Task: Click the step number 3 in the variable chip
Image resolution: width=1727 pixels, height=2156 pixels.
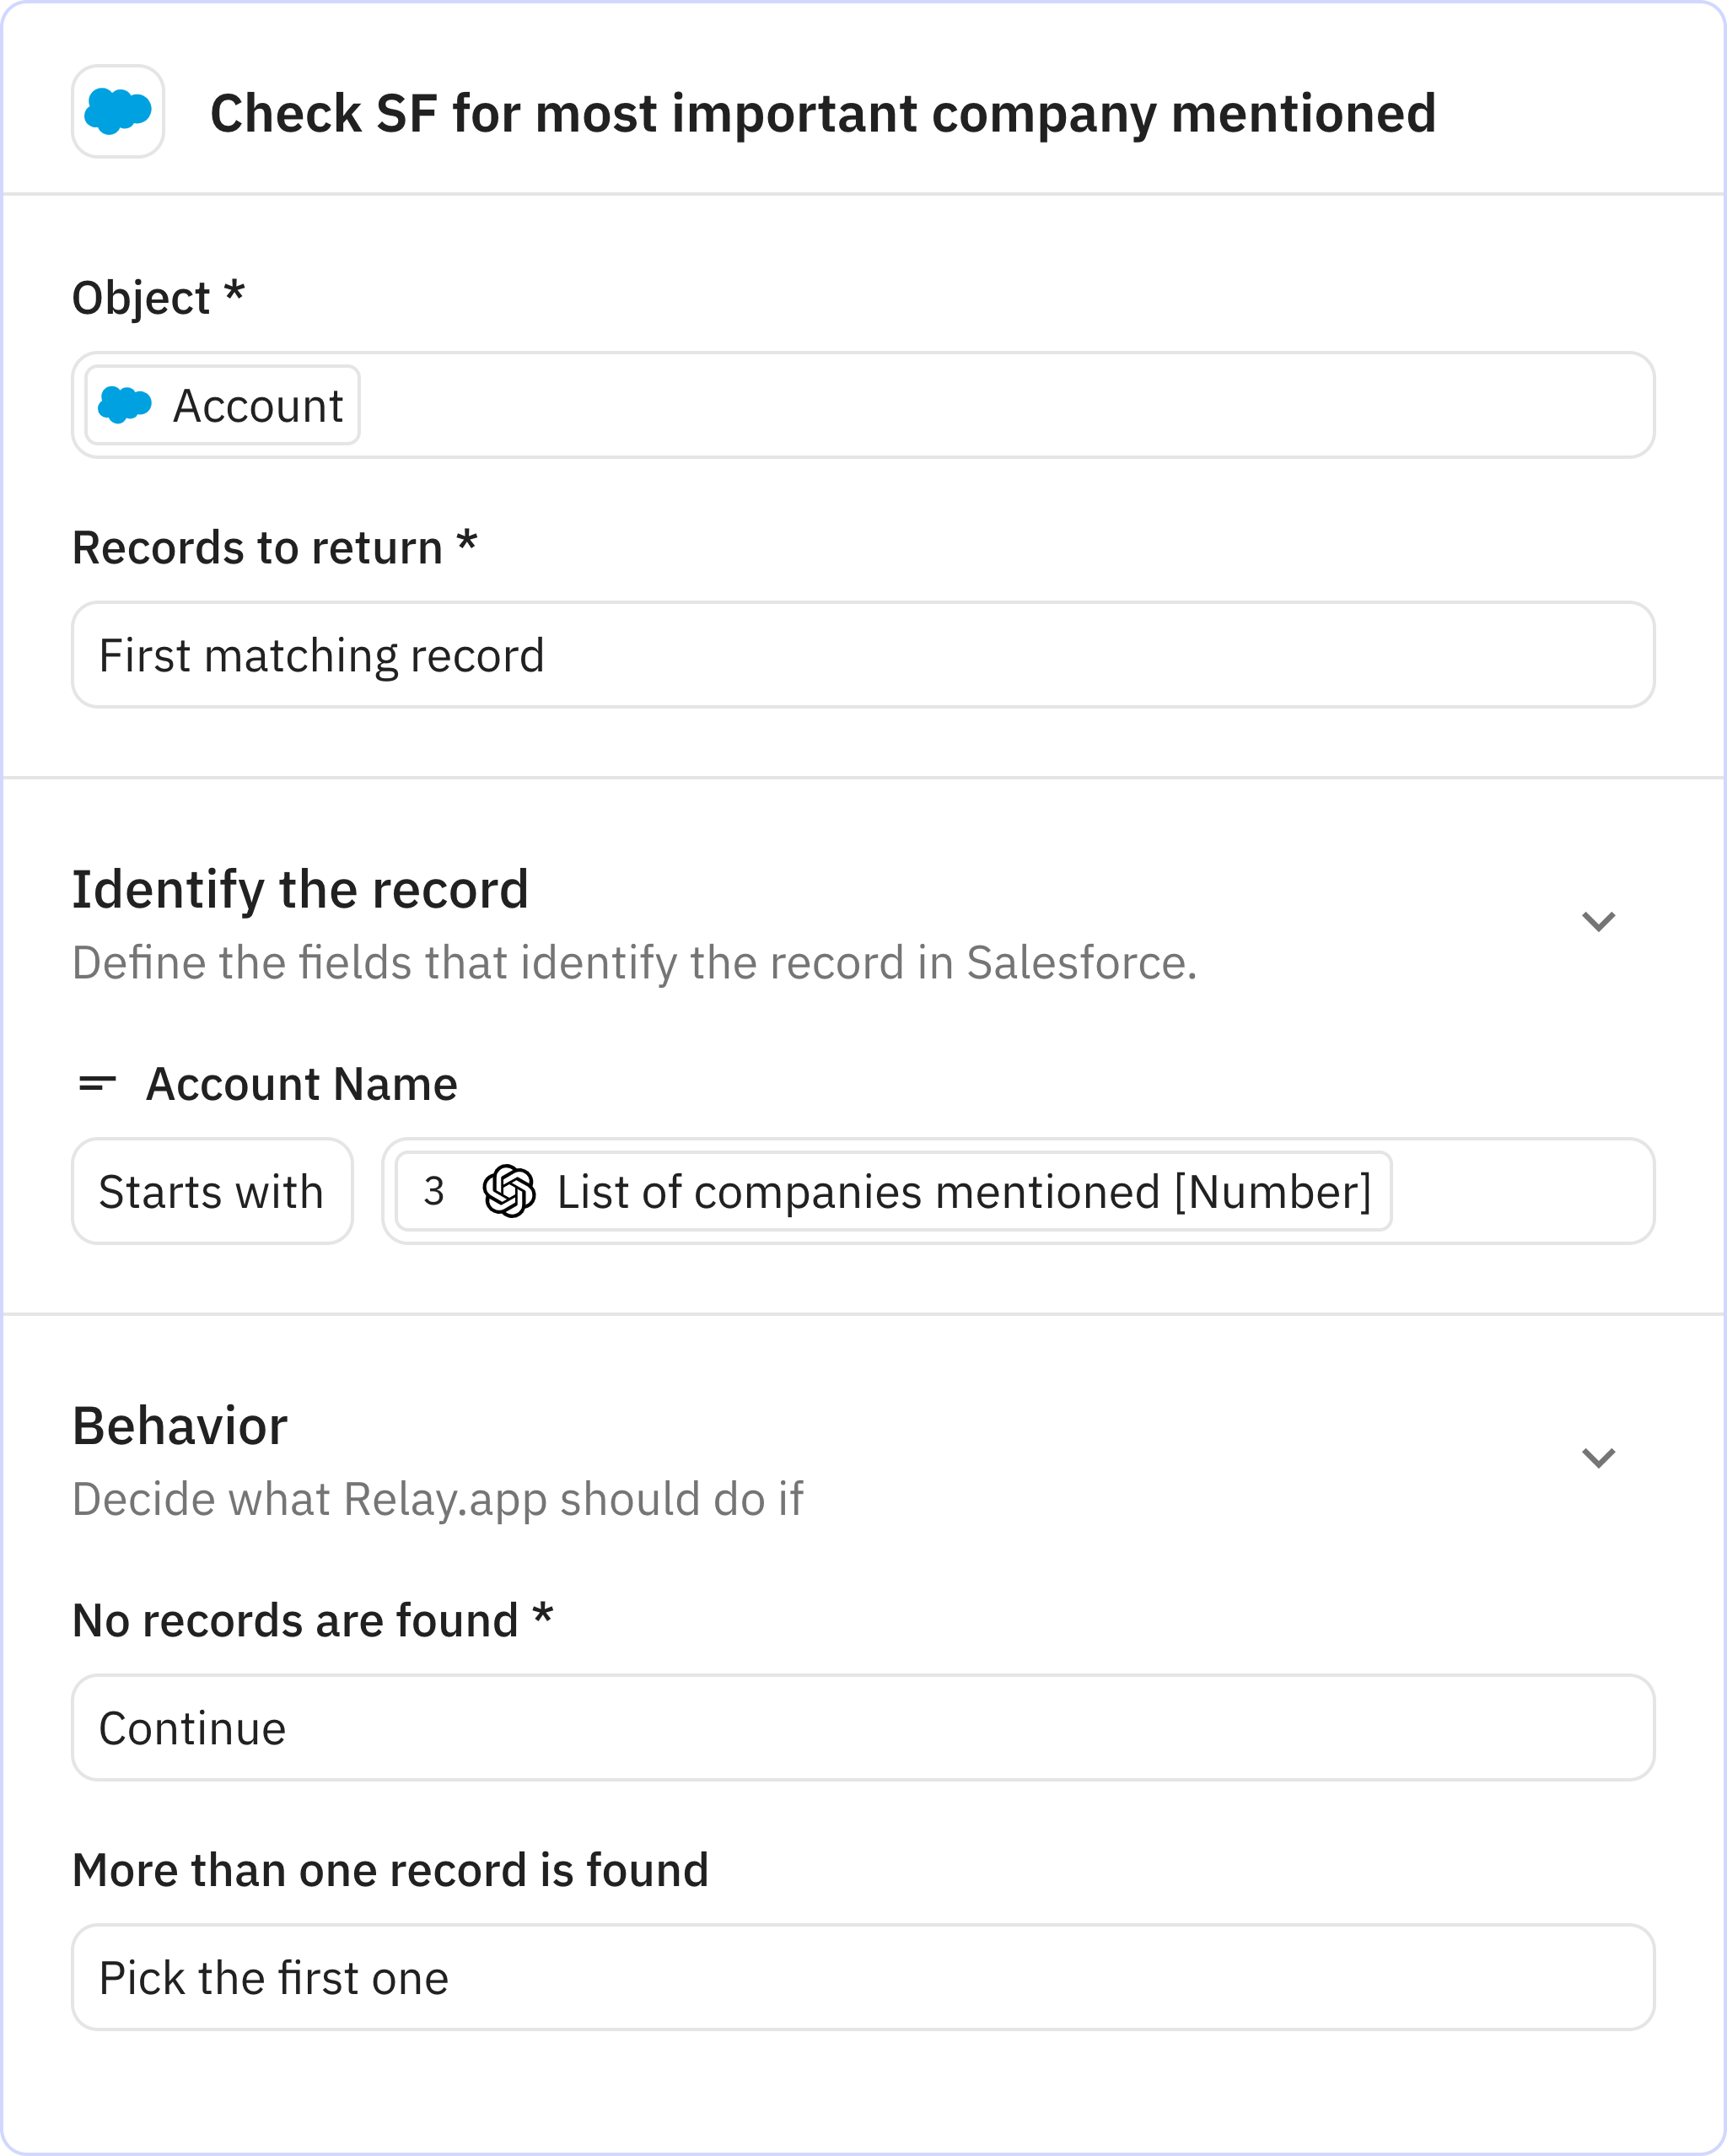Action: tap(434, 1191)
